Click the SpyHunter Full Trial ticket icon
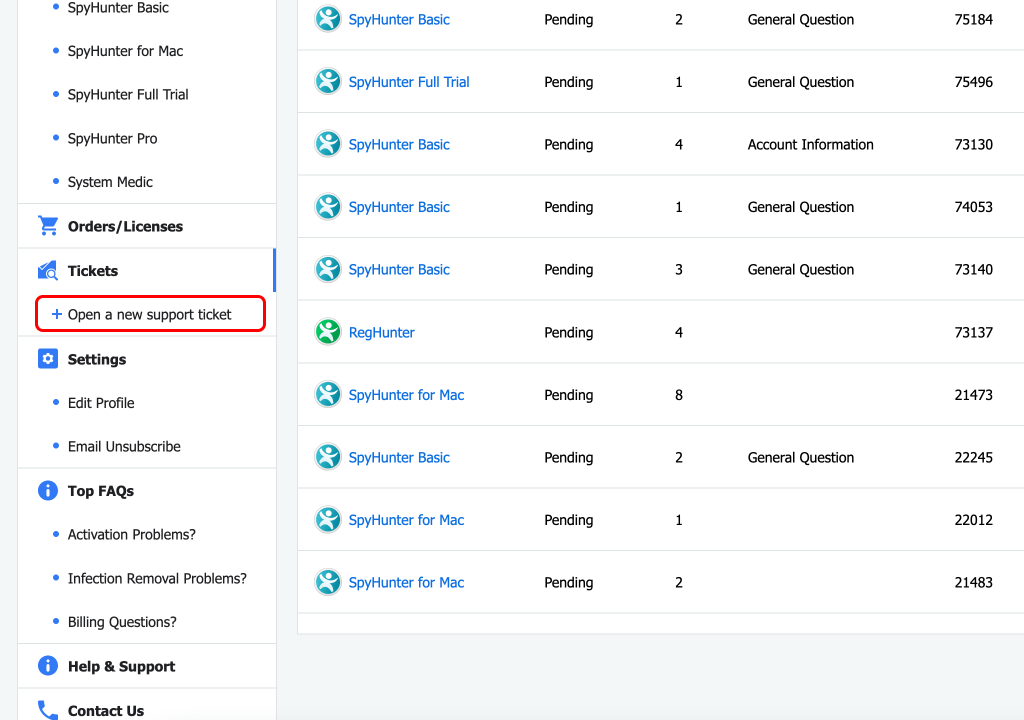The height and width of the screenshot is (720, 1024). click(328, 82)
